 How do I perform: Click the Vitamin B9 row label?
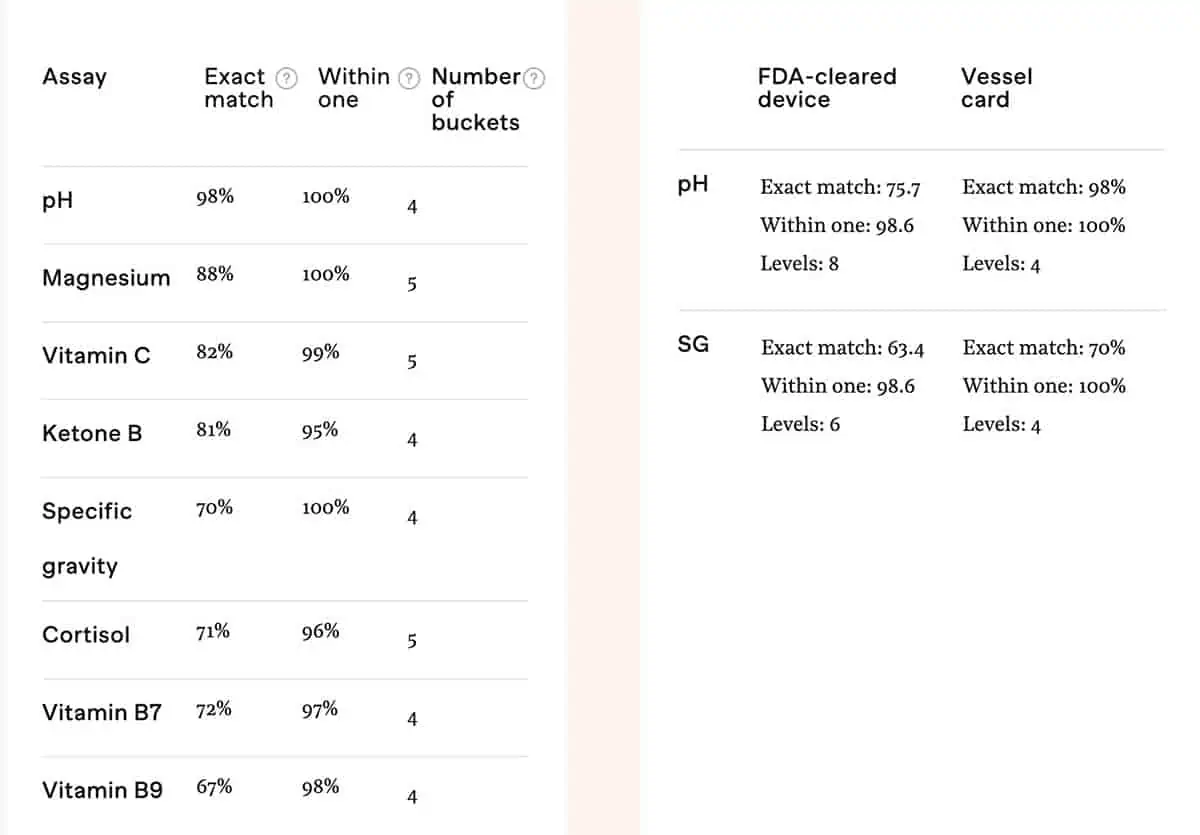point(102,790)
